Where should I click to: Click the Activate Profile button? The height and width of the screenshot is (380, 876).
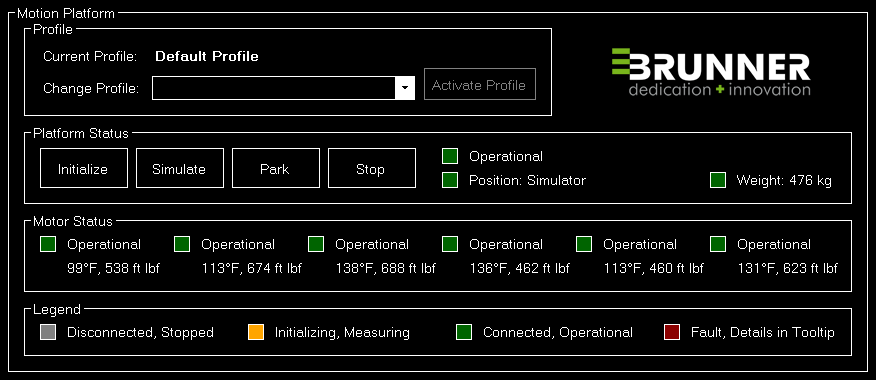(x=480, y=84)
